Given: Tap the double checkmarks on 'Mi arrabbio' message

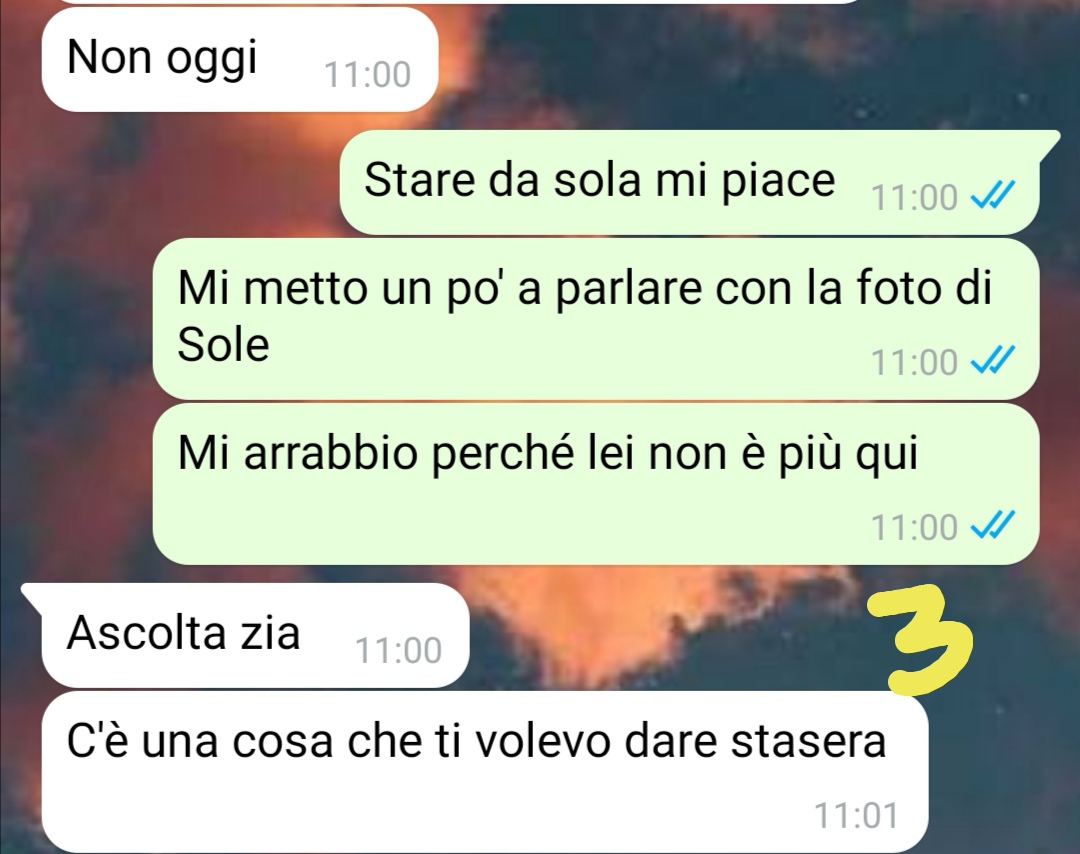Looking at the screenshot, I should (x=992, y=526).
